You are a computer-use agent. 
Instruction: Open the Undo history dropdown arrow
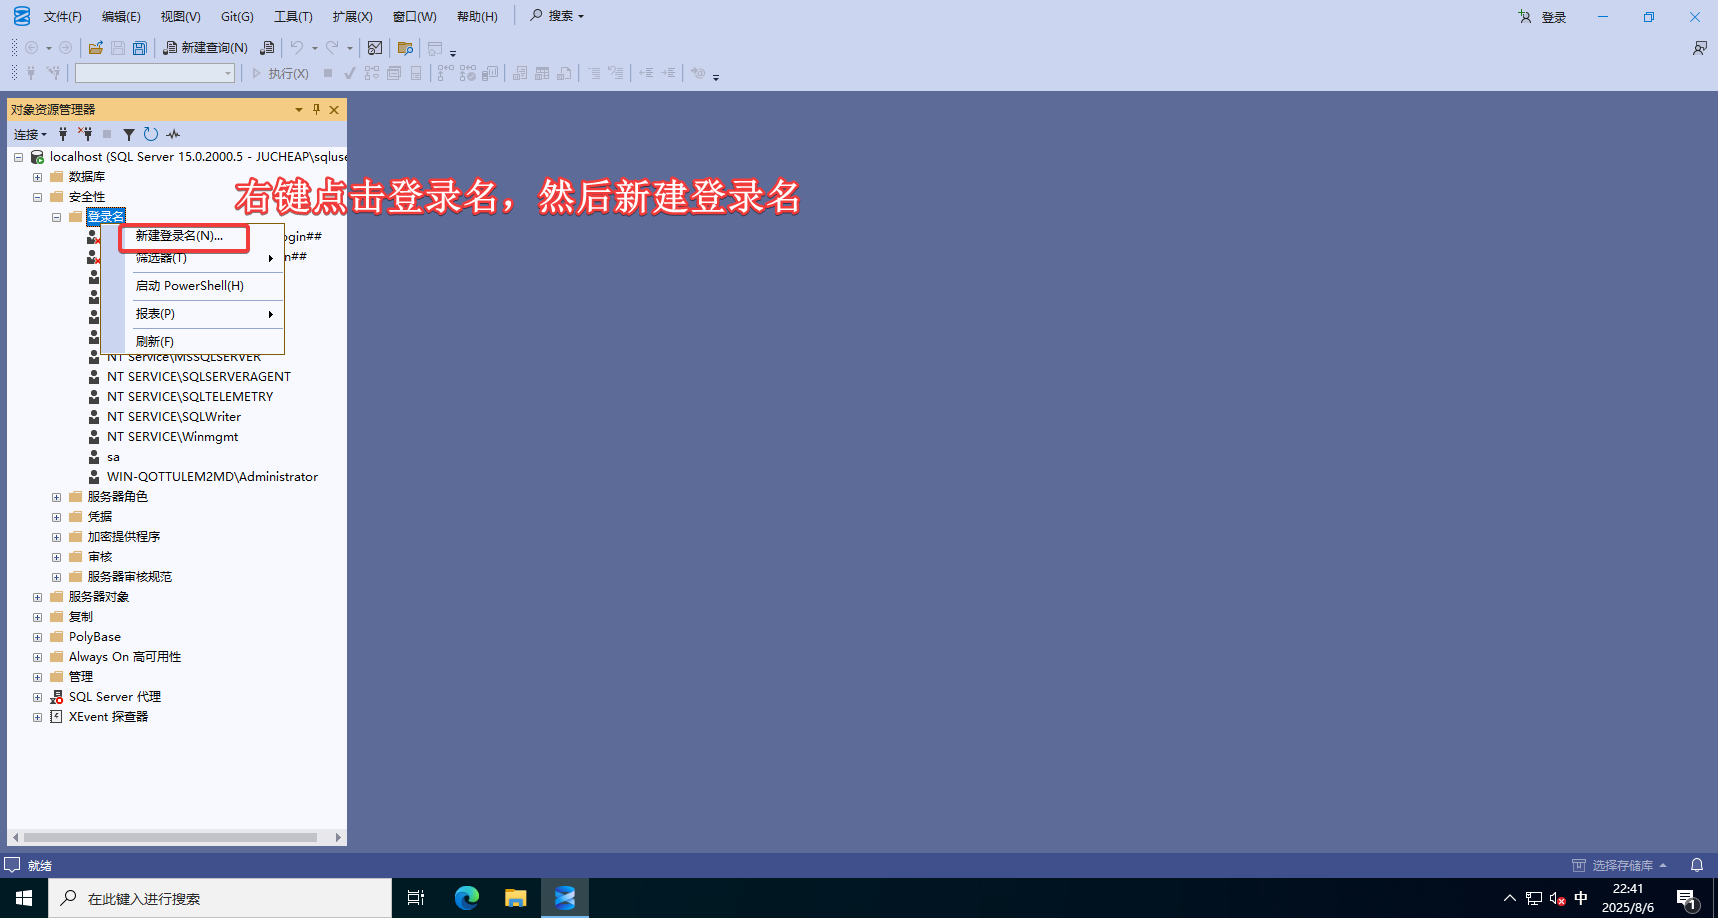click(315, 48)
